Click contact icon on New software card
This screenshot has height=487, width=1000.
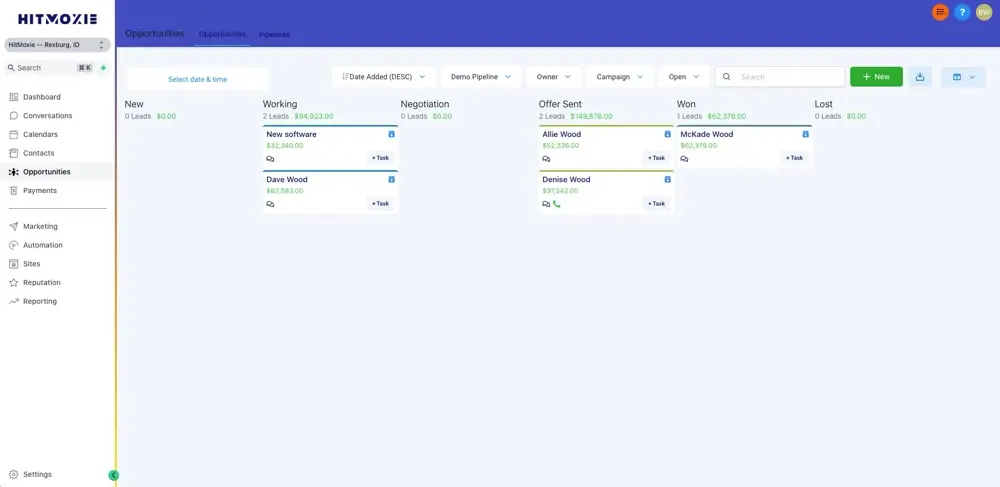click(392, 134)
